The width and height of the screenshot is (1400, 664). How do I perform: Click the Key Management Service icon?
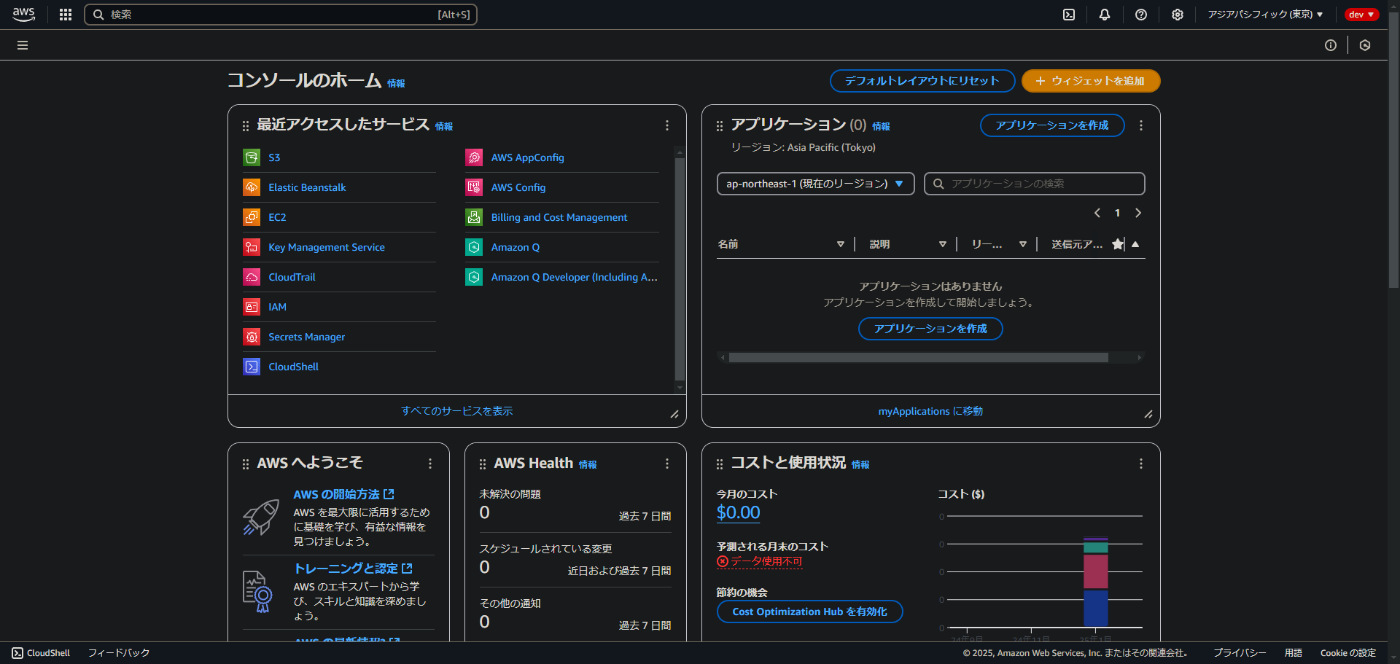pos(251,247)
